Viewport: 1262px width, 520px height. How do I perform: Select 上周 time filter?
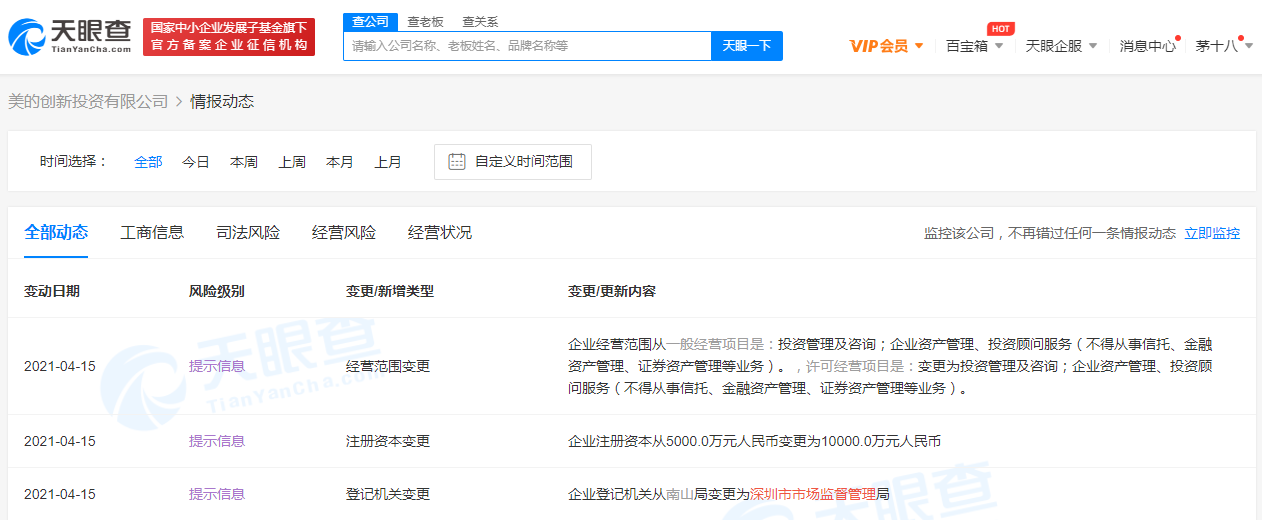coord(292,161)
